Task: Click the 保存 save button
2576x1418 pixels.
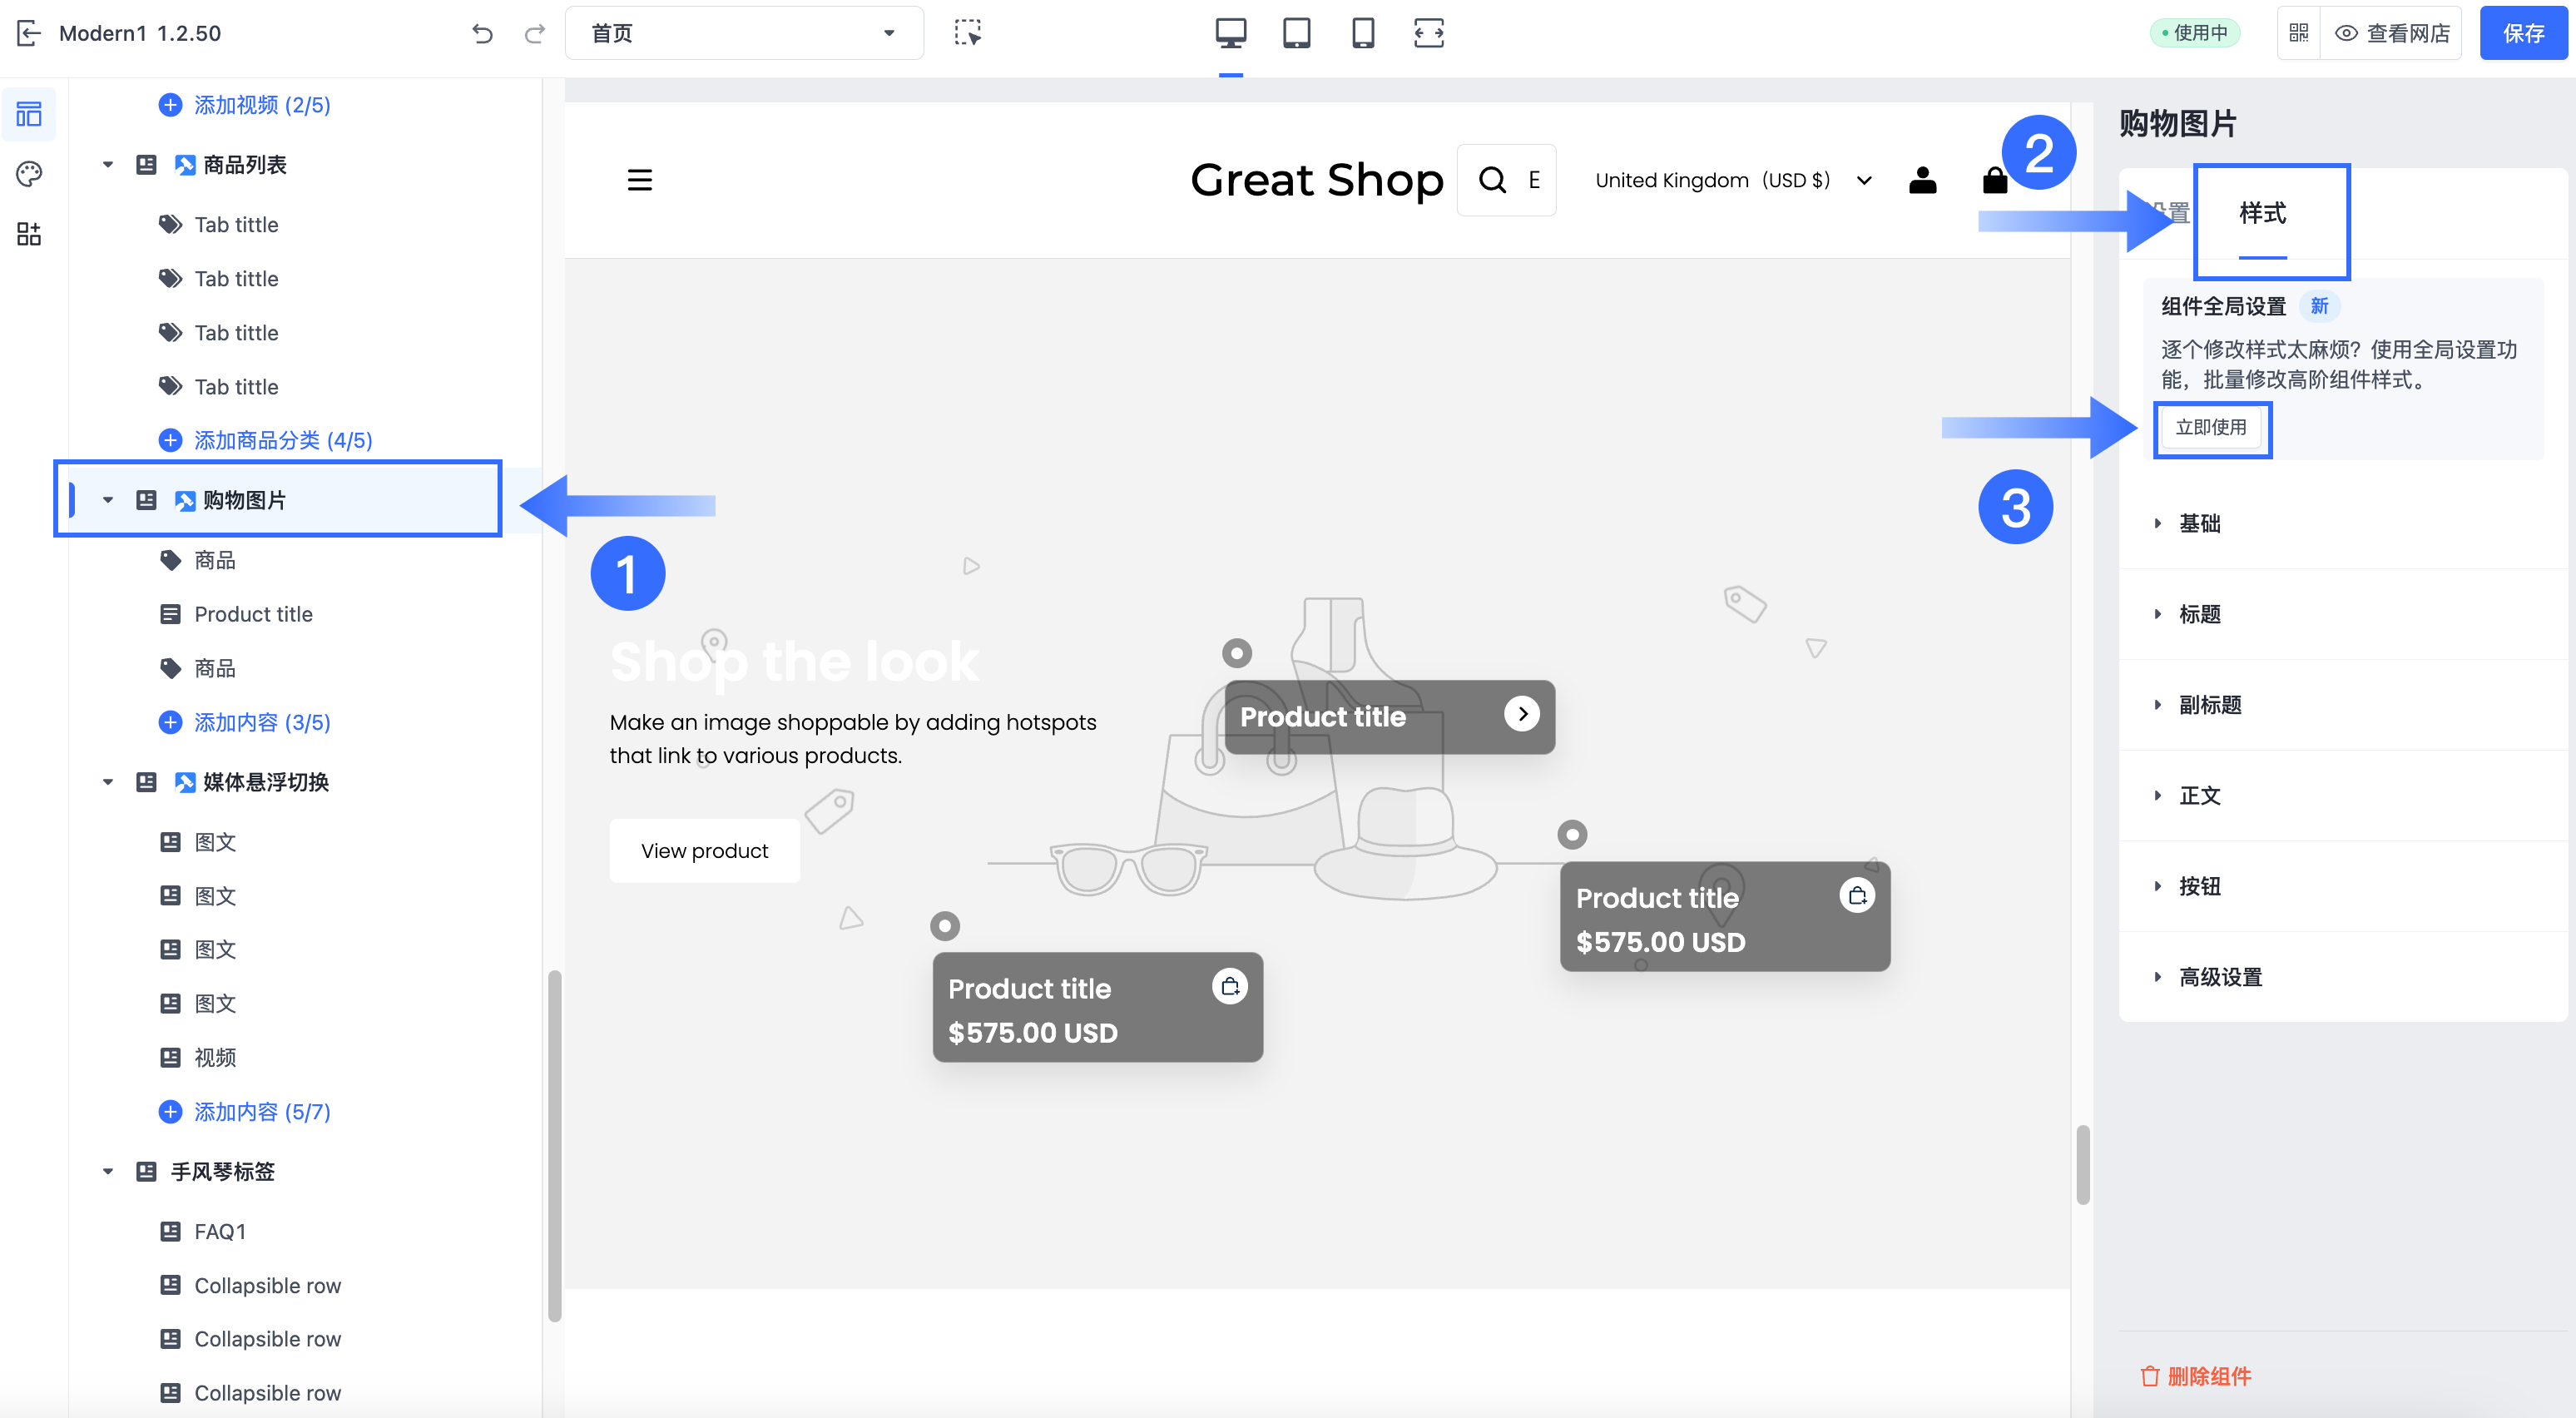Action: pyautogui.click(x=2523, y=33)
